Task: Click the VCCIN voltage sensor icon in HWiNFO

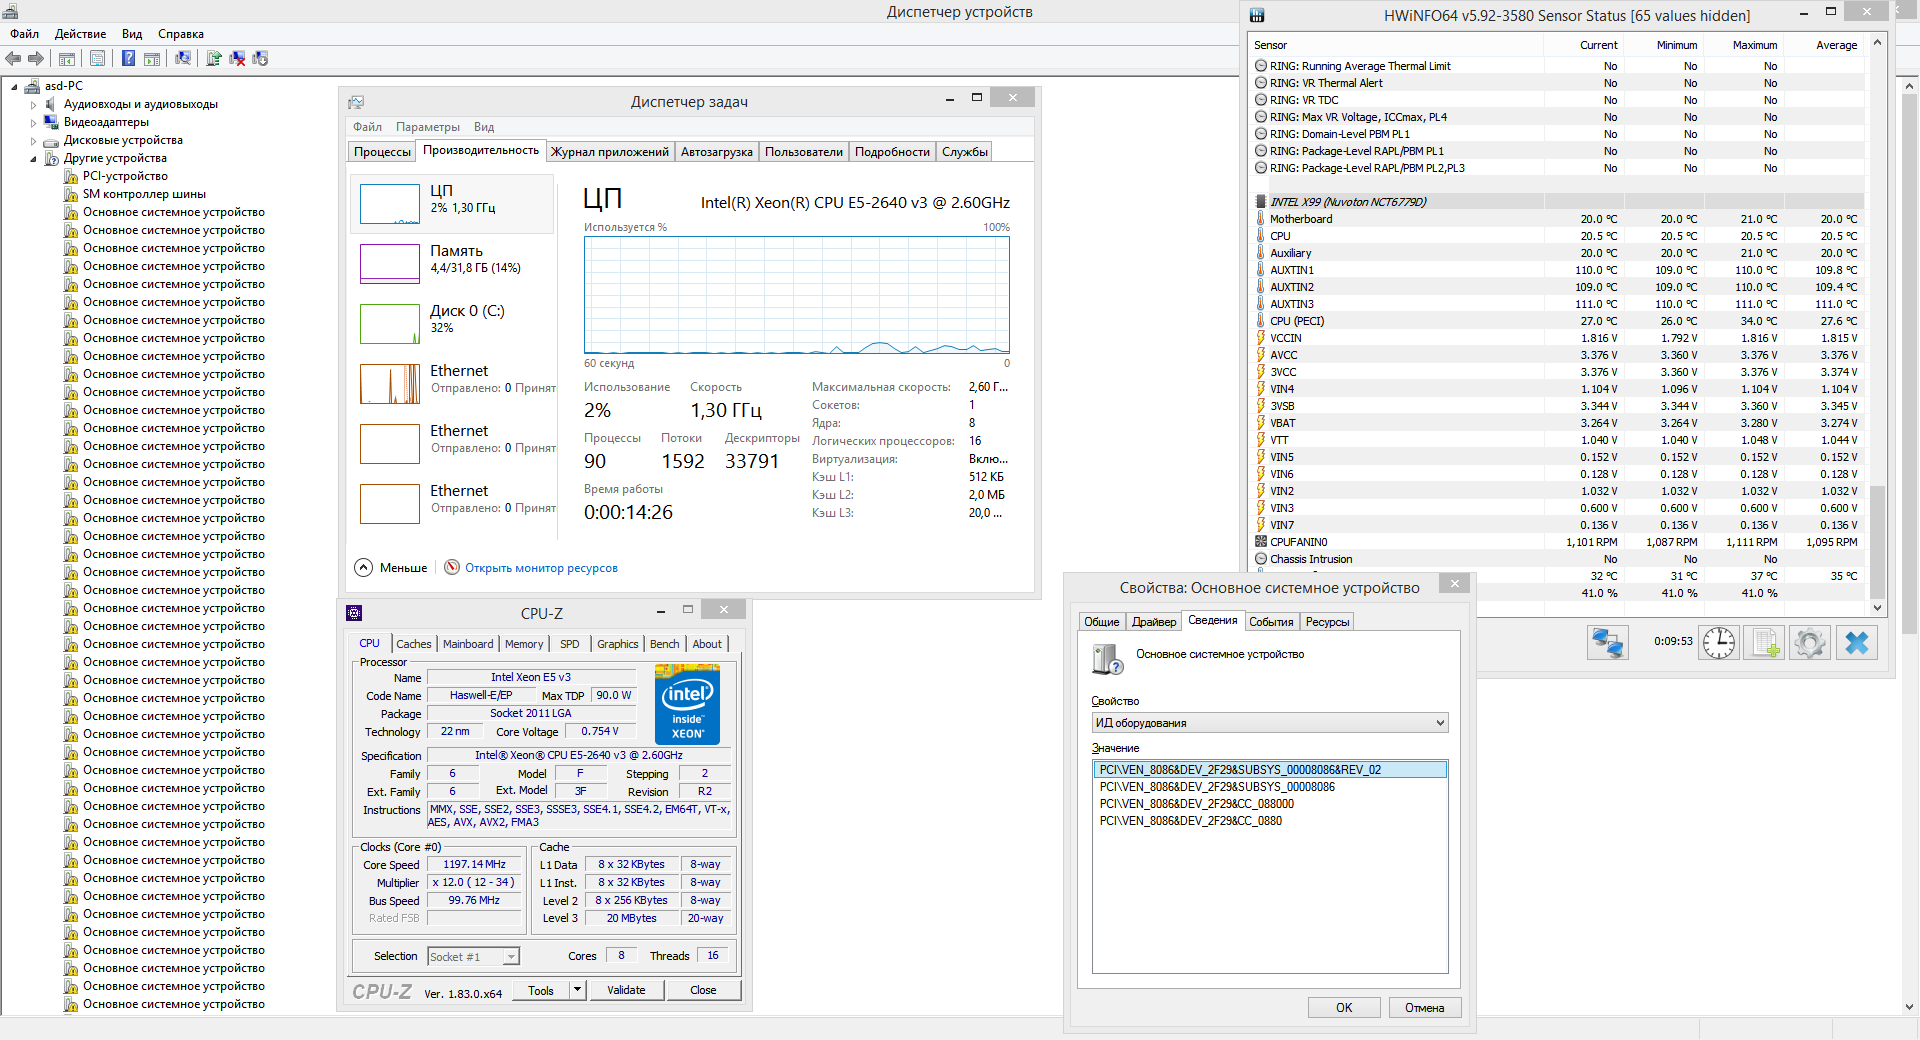Action: click(1261, 338)
